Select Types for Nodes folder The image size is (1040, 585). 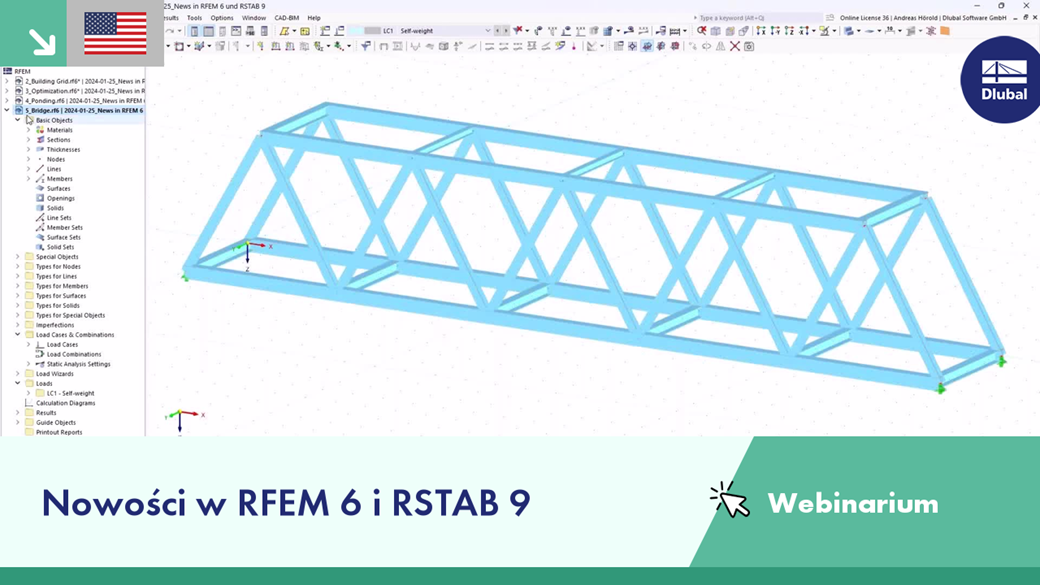pyautogui.click(x=58, y=267)
